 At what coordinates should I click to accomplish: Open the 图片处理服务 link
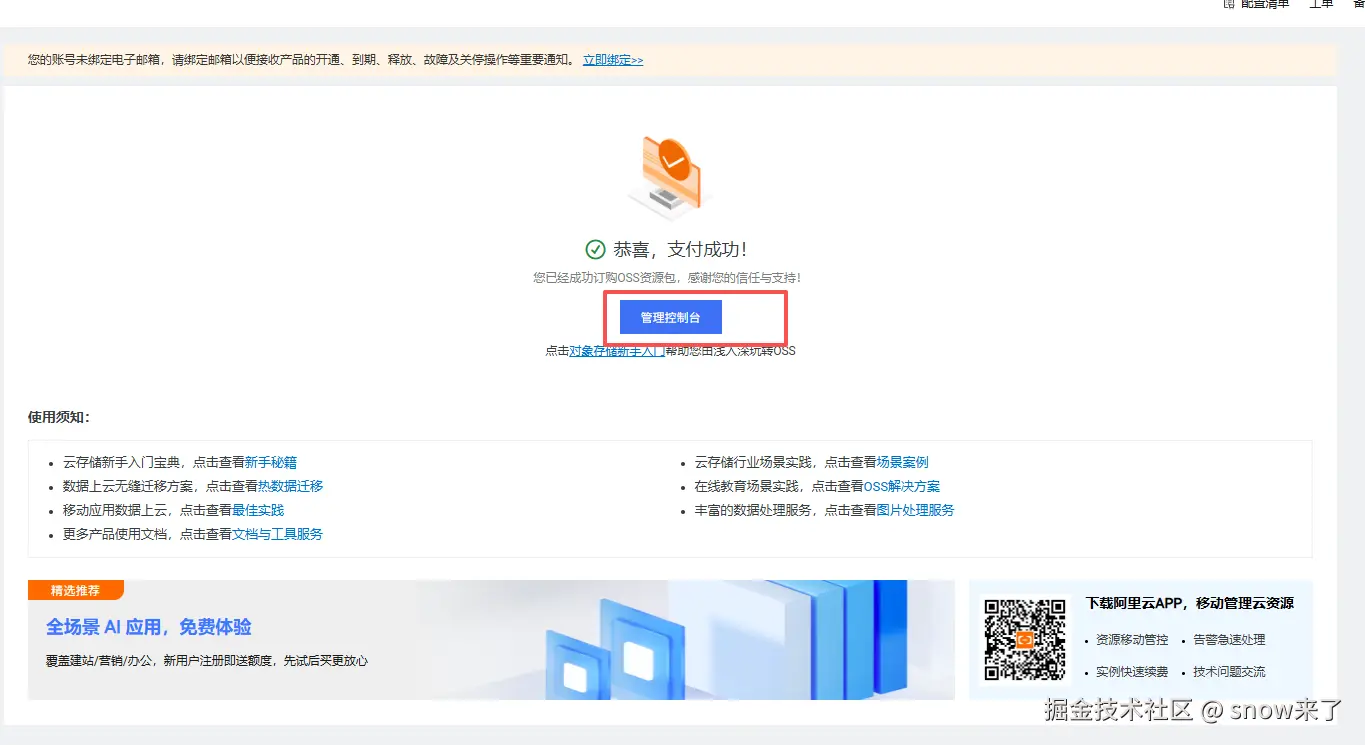(x=916, y=510)
